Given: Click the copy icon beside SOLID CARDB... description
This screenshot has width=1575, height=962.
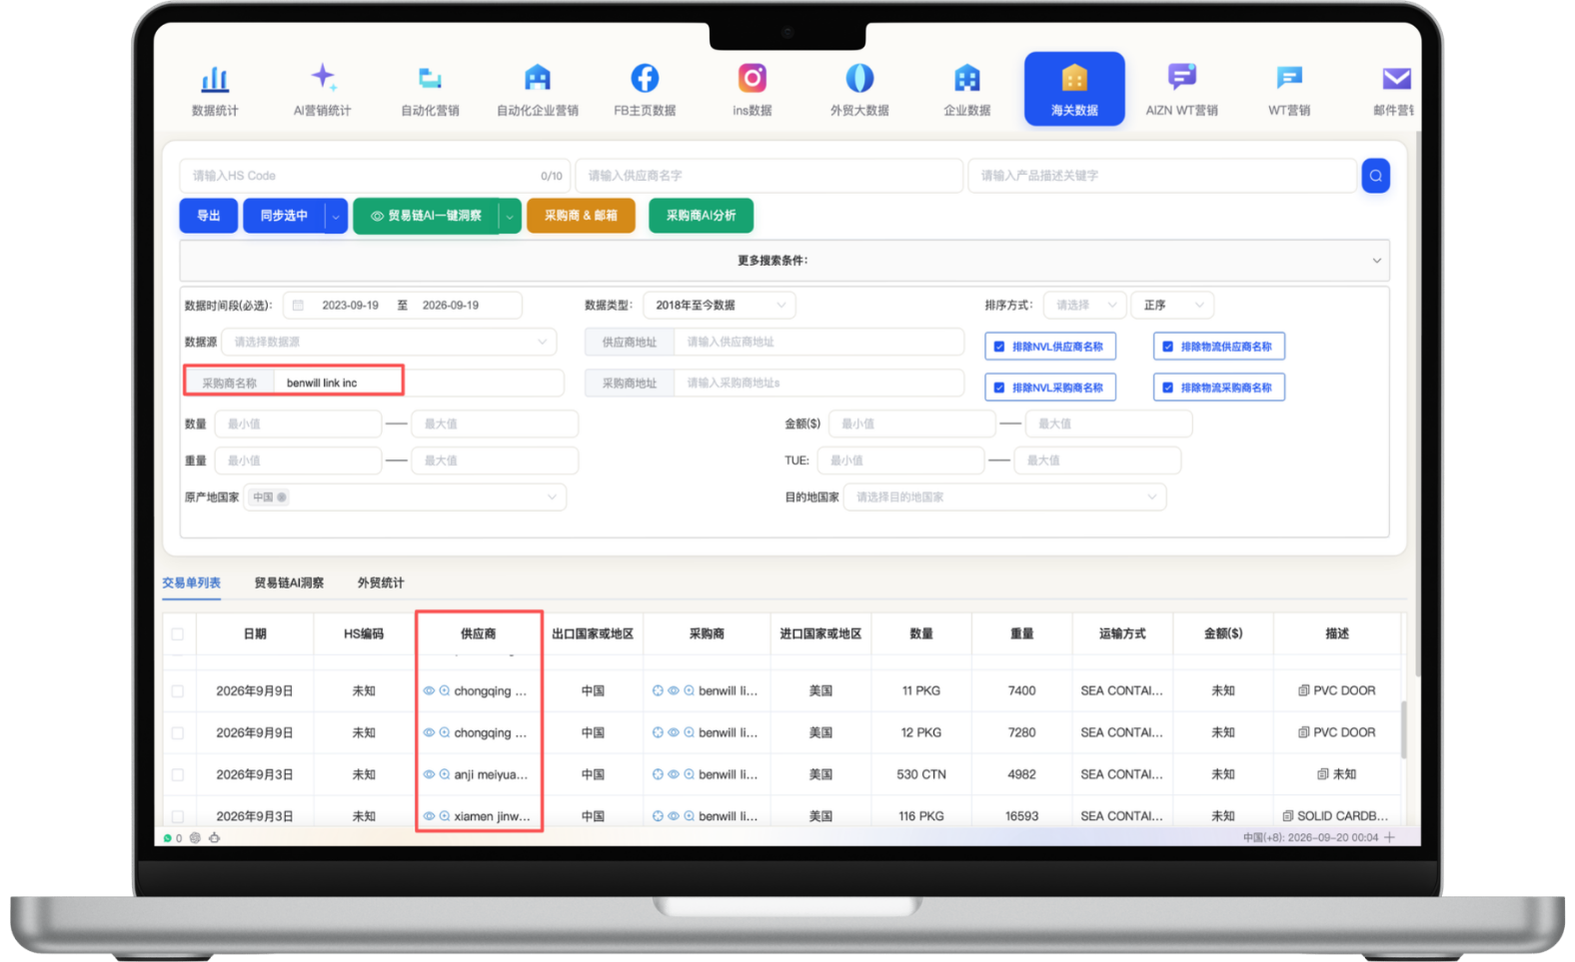Looking at the screenshot, I should [1288, 816].
